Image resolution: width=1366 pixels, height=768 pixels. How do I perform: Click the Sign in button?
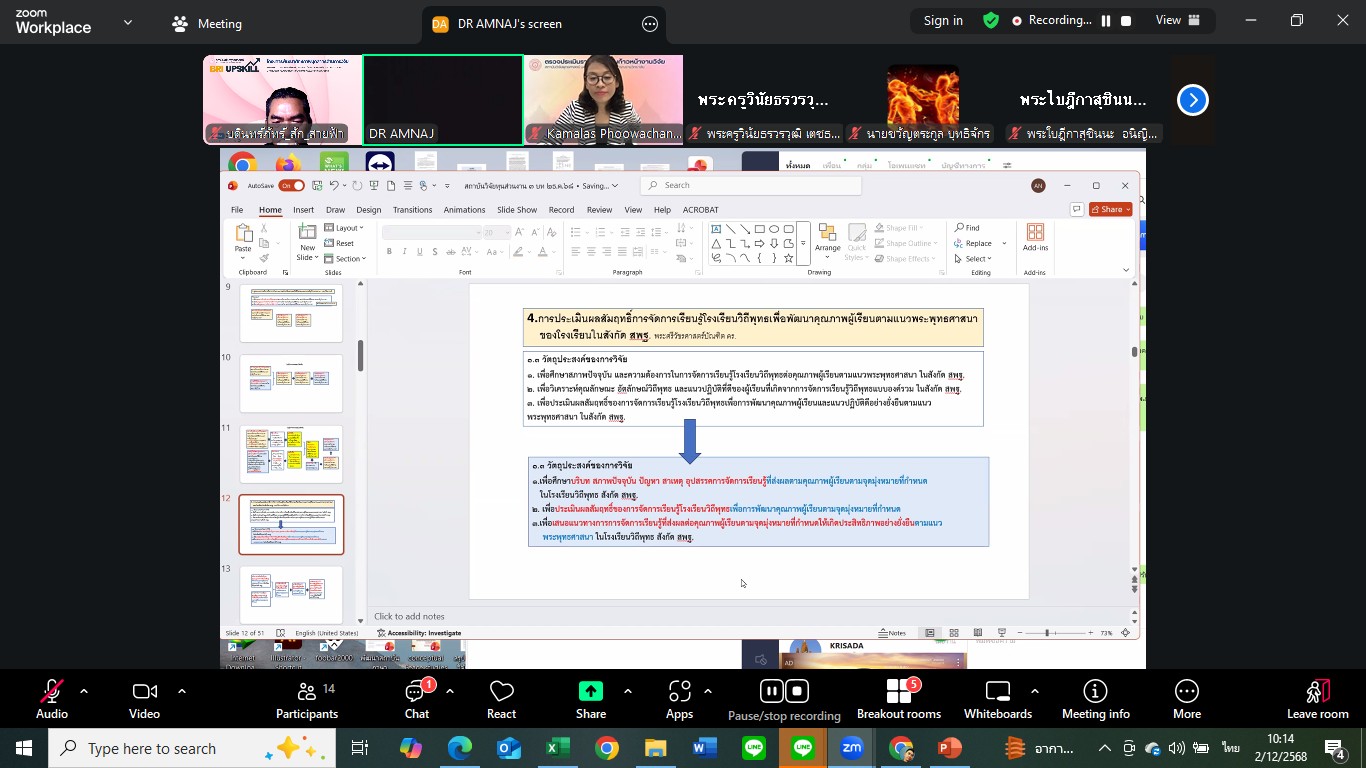(943, 21)
